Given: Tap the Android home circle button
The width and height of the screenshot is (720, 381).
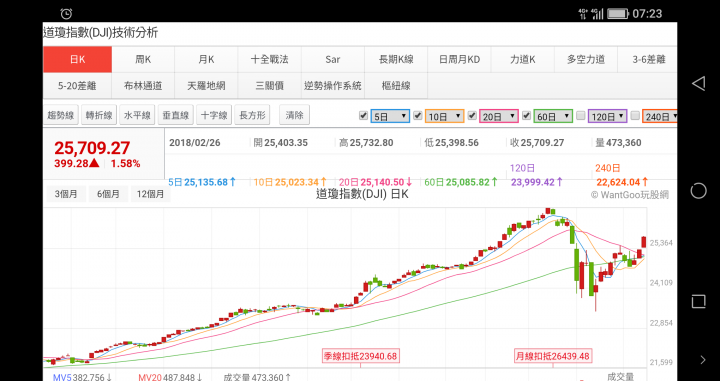Looking at the screenshot, I should coord(698,190).
